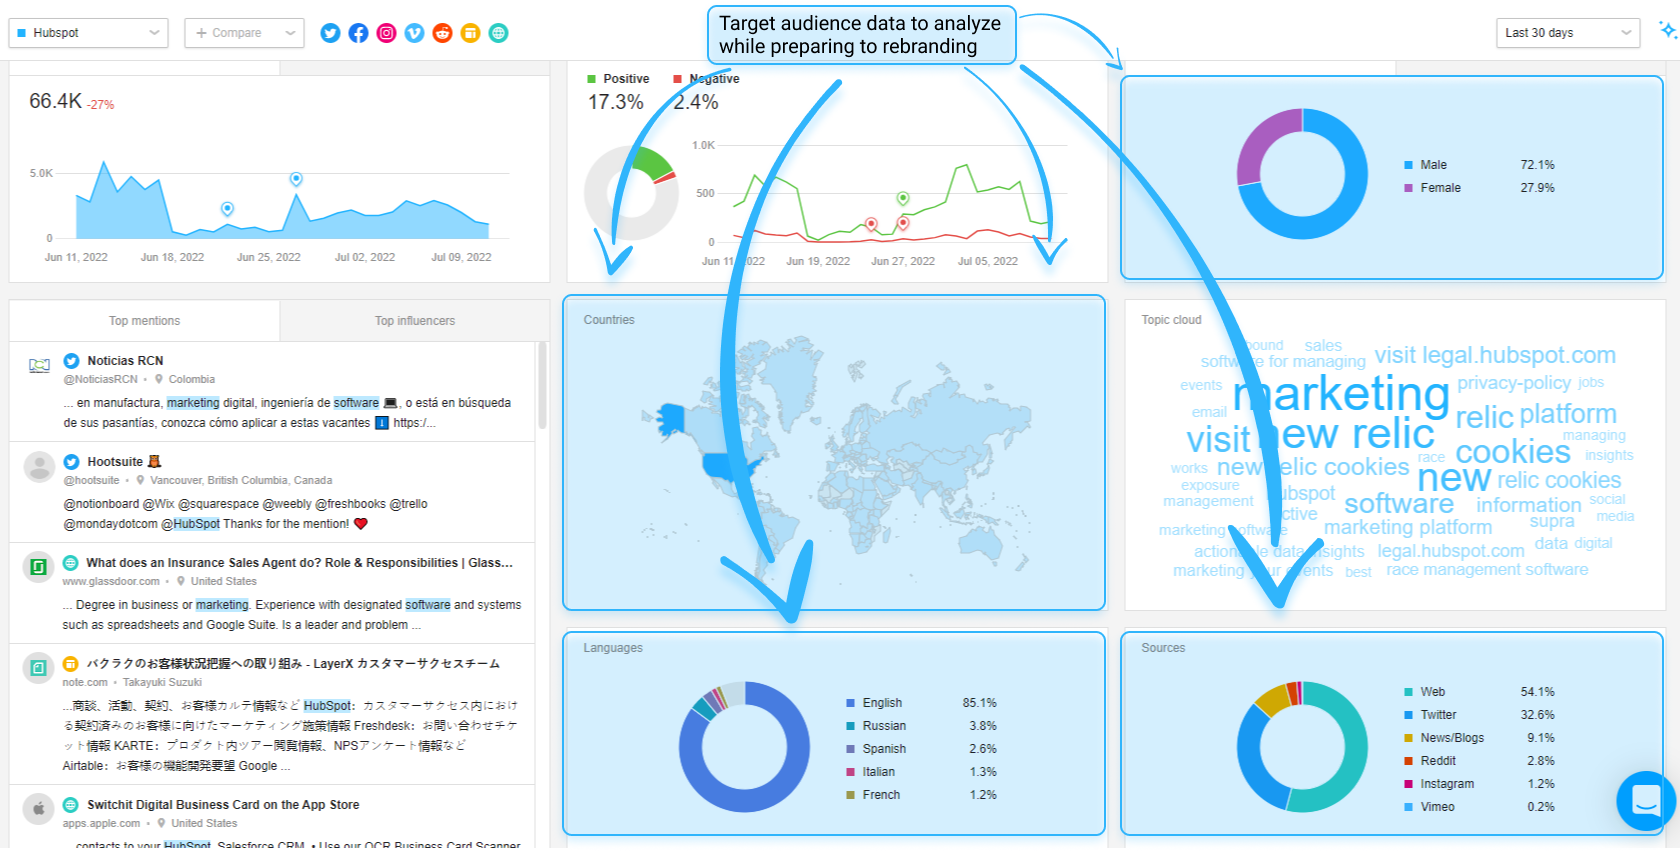Filter by Web globe icon in top bar
1680x851 pixels.
point(498,33)
